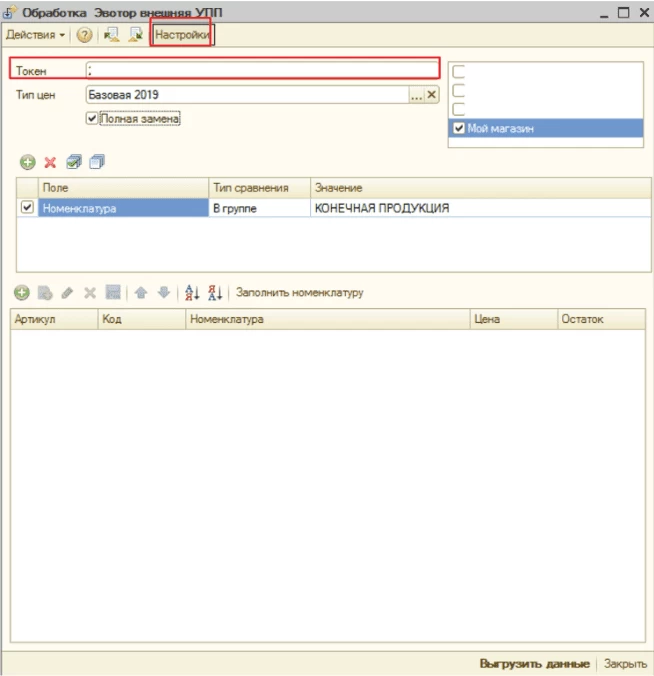
Task: Click the help question mark icon
Action: [x=84, y=35]
